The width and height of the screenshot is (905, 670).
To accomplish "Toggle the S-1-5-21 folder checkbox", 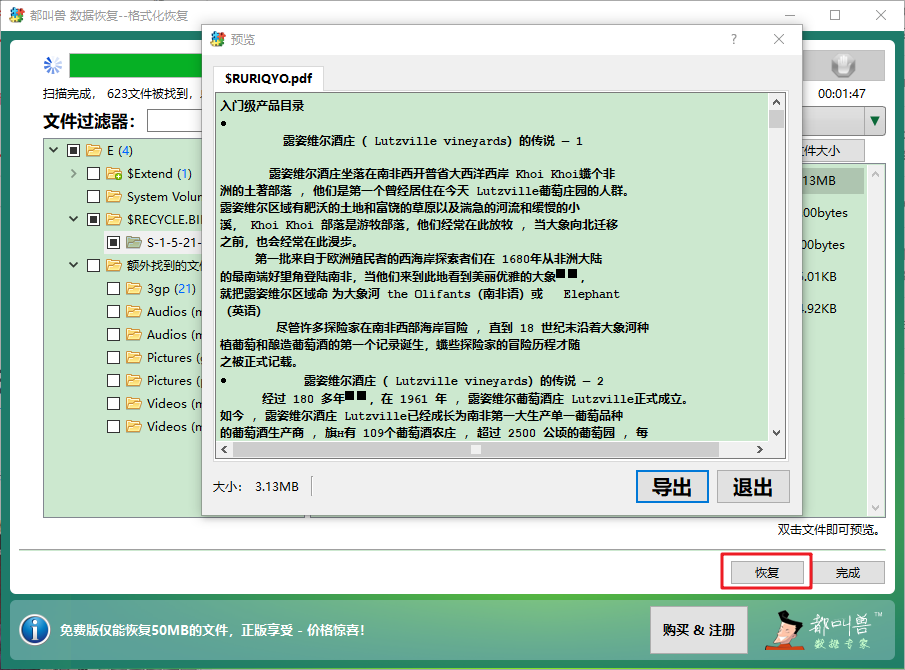I will click(114, 242).
